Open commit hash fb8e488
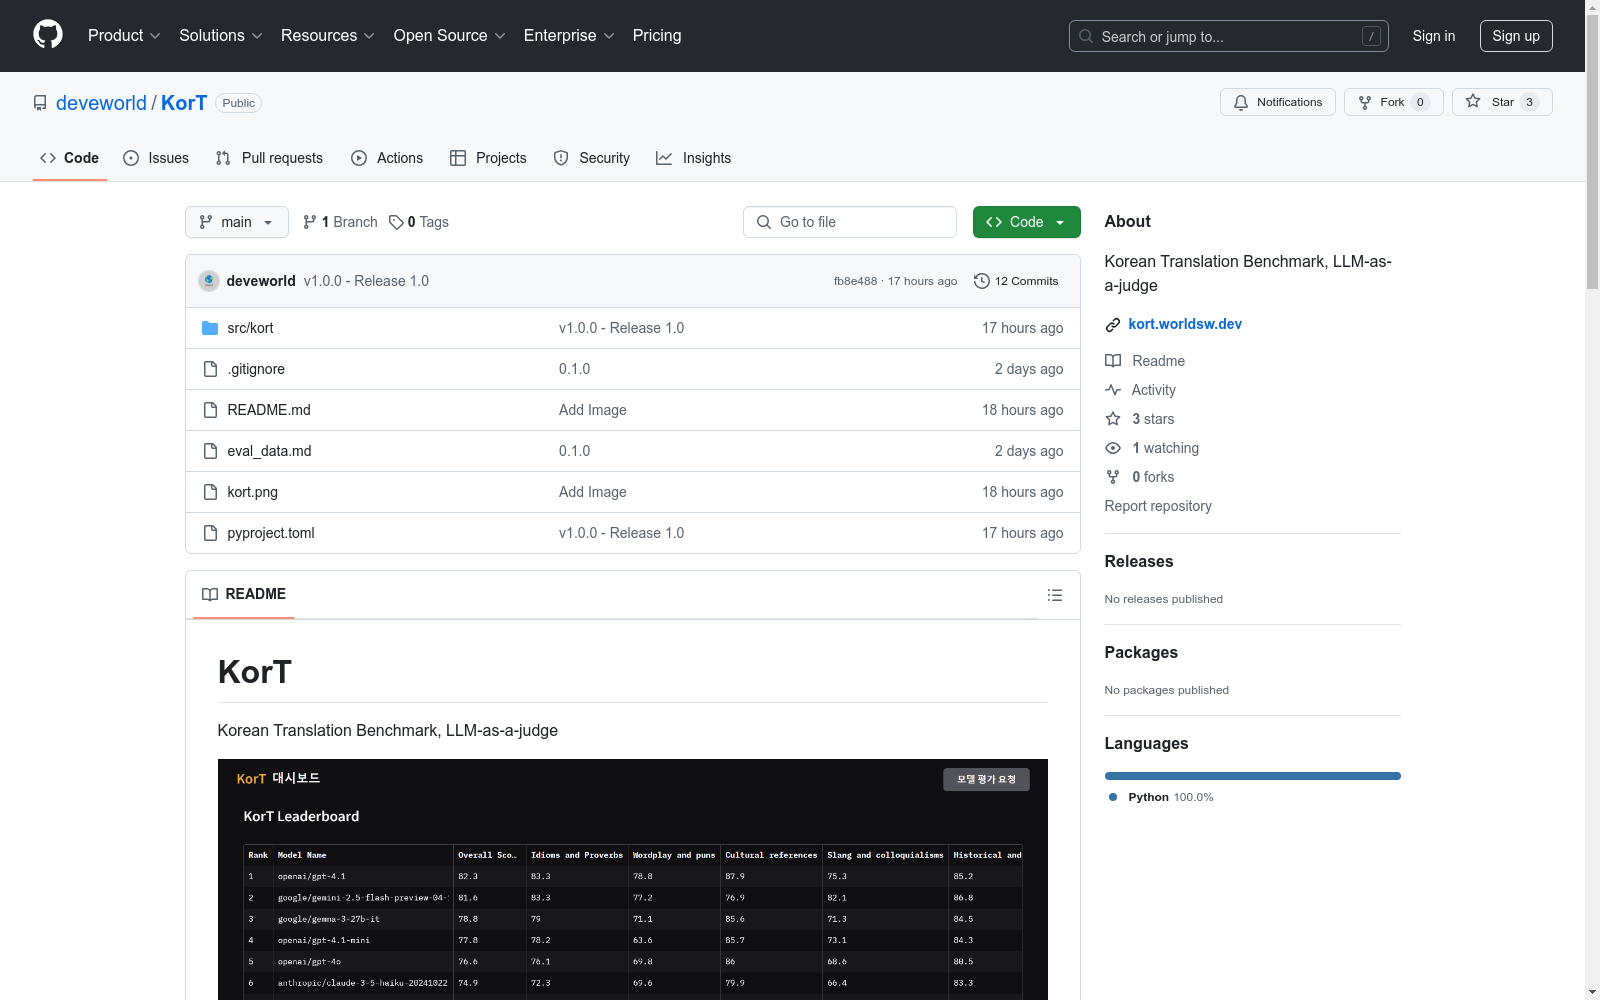 click(855, 281)
